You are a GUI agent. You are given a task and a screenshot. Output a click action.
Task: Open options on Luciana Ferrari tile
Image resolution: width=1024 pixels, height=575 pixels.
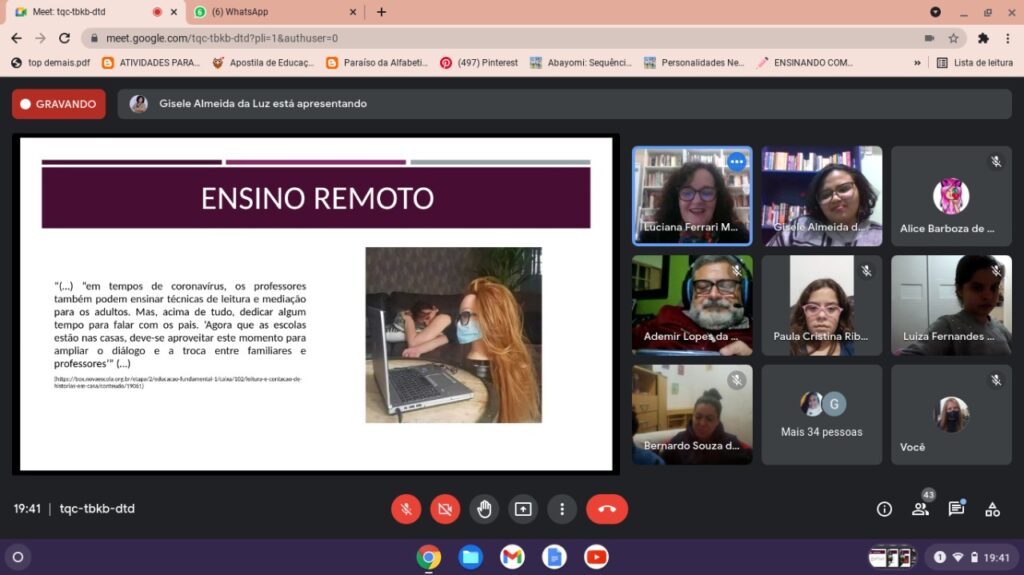point(737,161)
